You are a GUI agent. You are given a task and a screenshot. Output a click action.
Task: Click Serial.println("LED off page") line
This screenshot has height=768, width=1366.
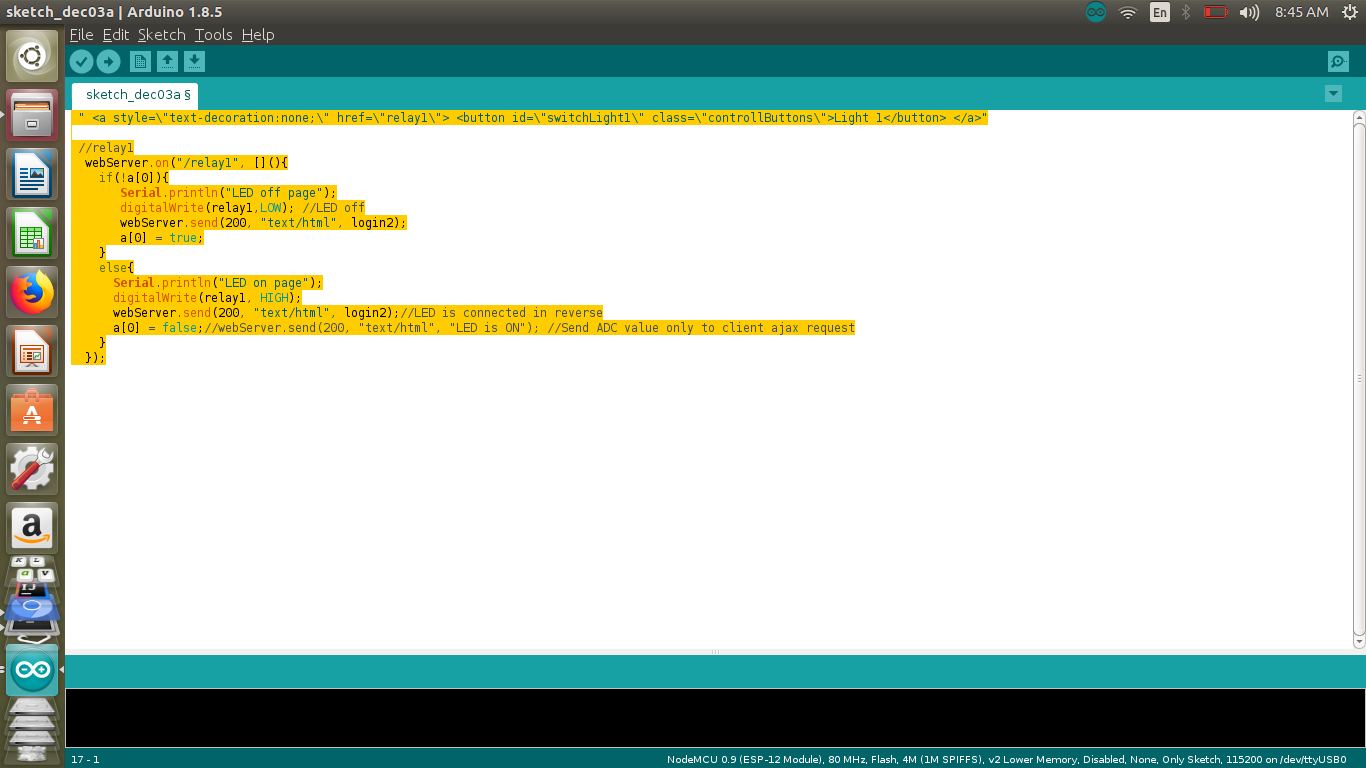[229, 192]
